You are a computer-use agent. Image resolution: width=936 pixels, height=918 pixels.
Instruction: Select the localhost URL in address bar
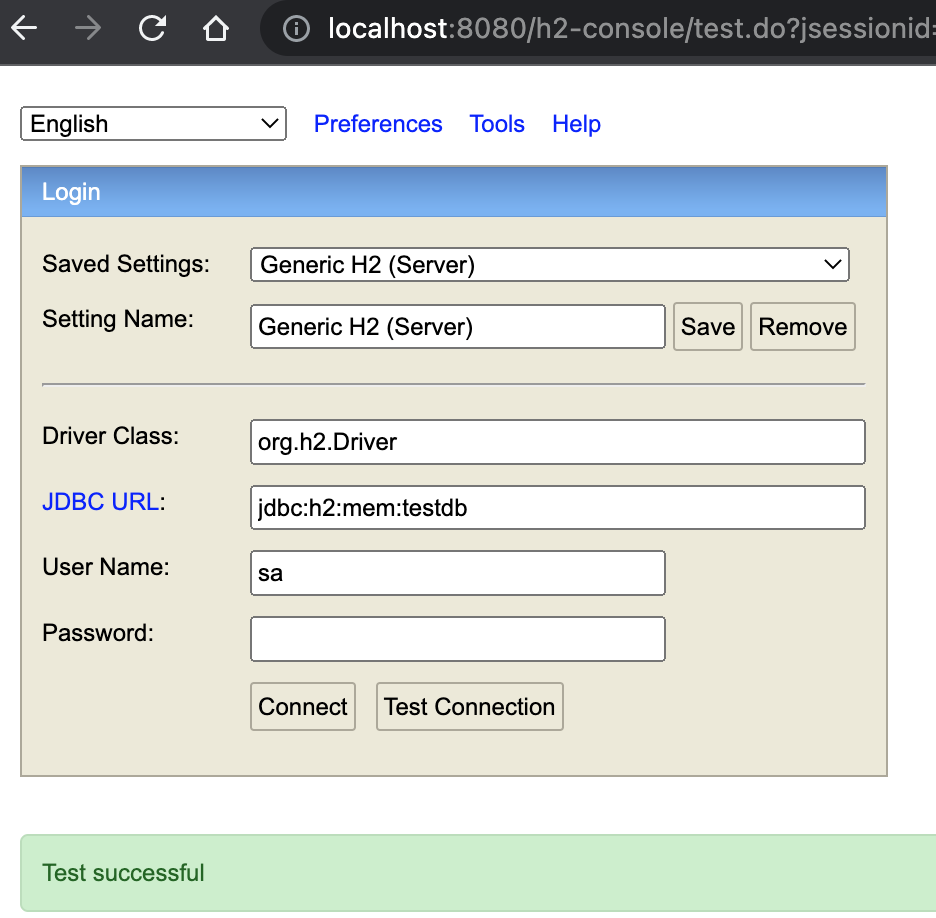click(x=632, y=28)
